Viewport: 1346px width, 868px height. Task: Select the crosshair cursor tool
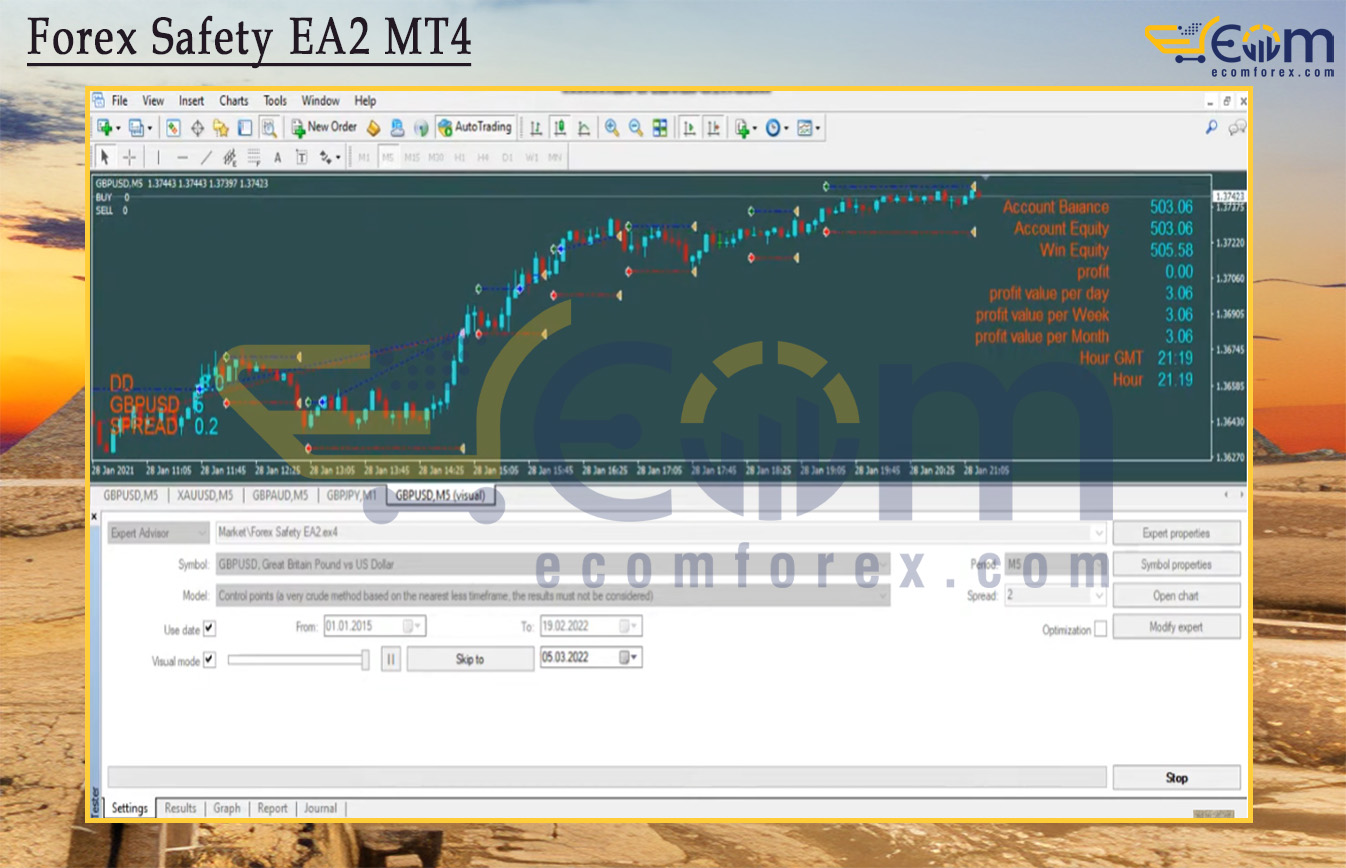pos(129,157)
